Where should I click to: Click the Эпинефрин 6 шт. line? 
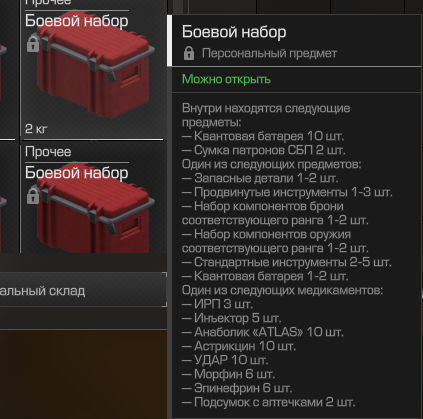point(237,388)
